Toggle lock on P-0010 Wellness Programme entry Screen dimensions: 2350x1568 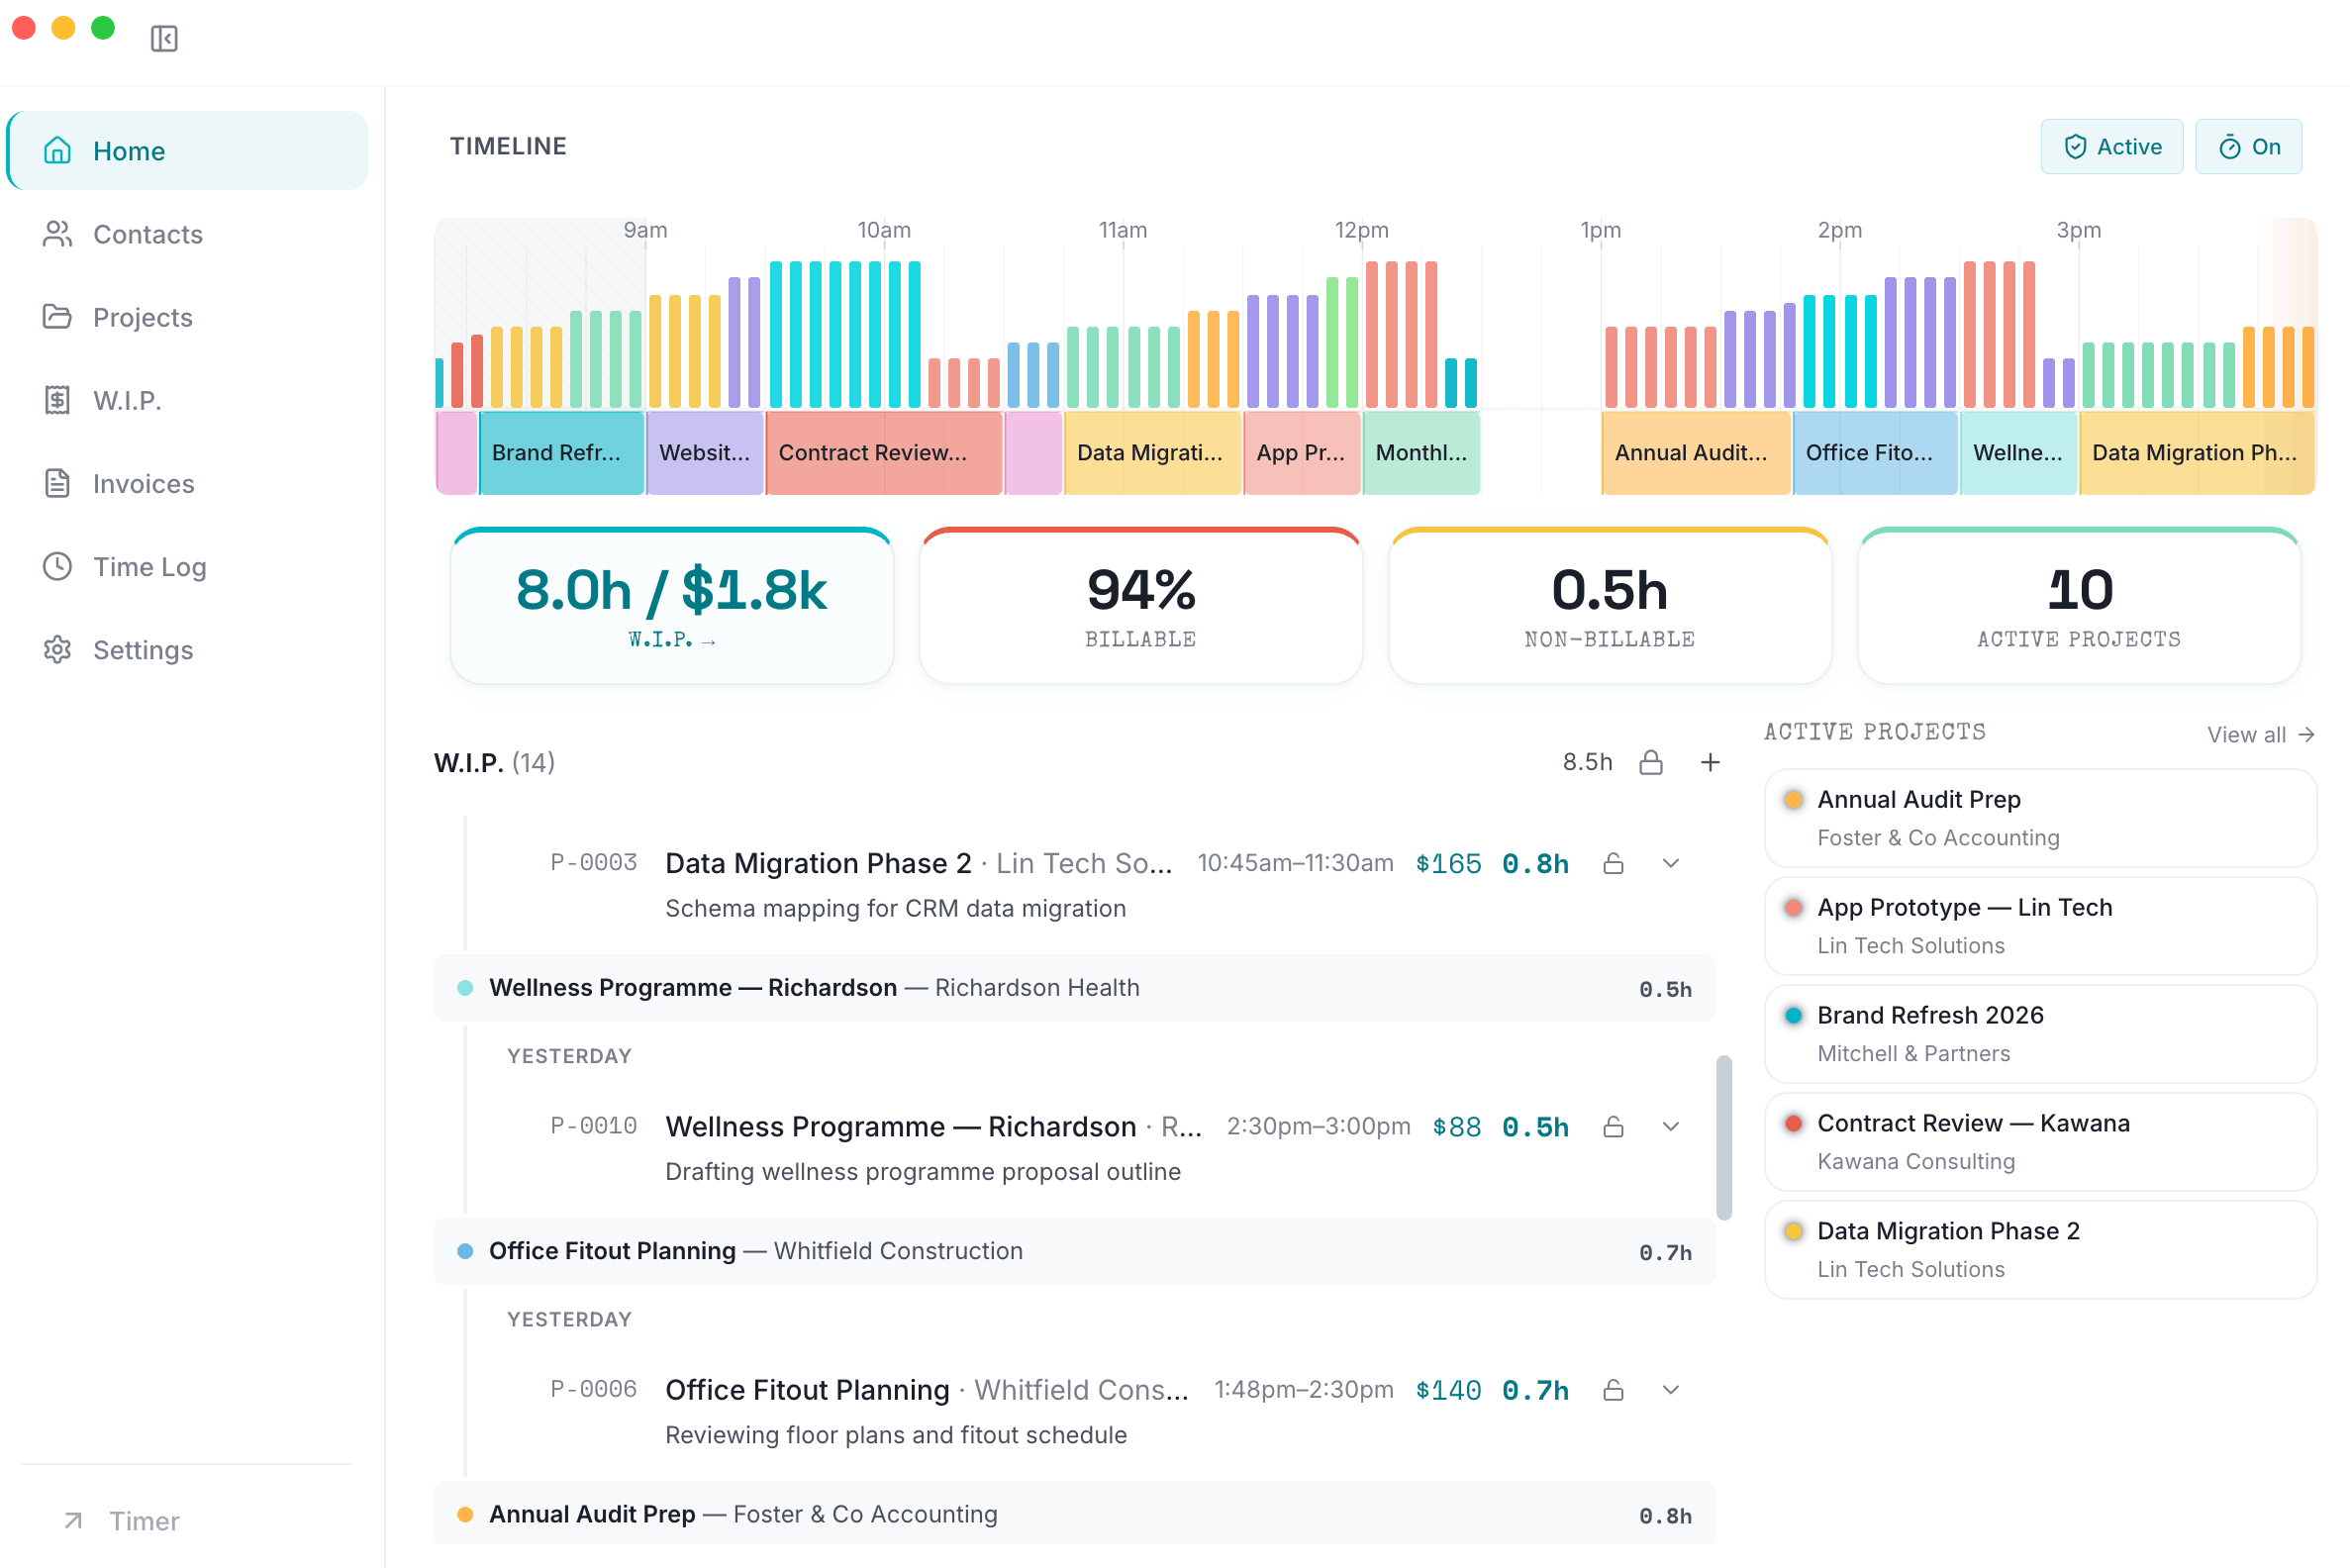[x=1613, y=1127]
